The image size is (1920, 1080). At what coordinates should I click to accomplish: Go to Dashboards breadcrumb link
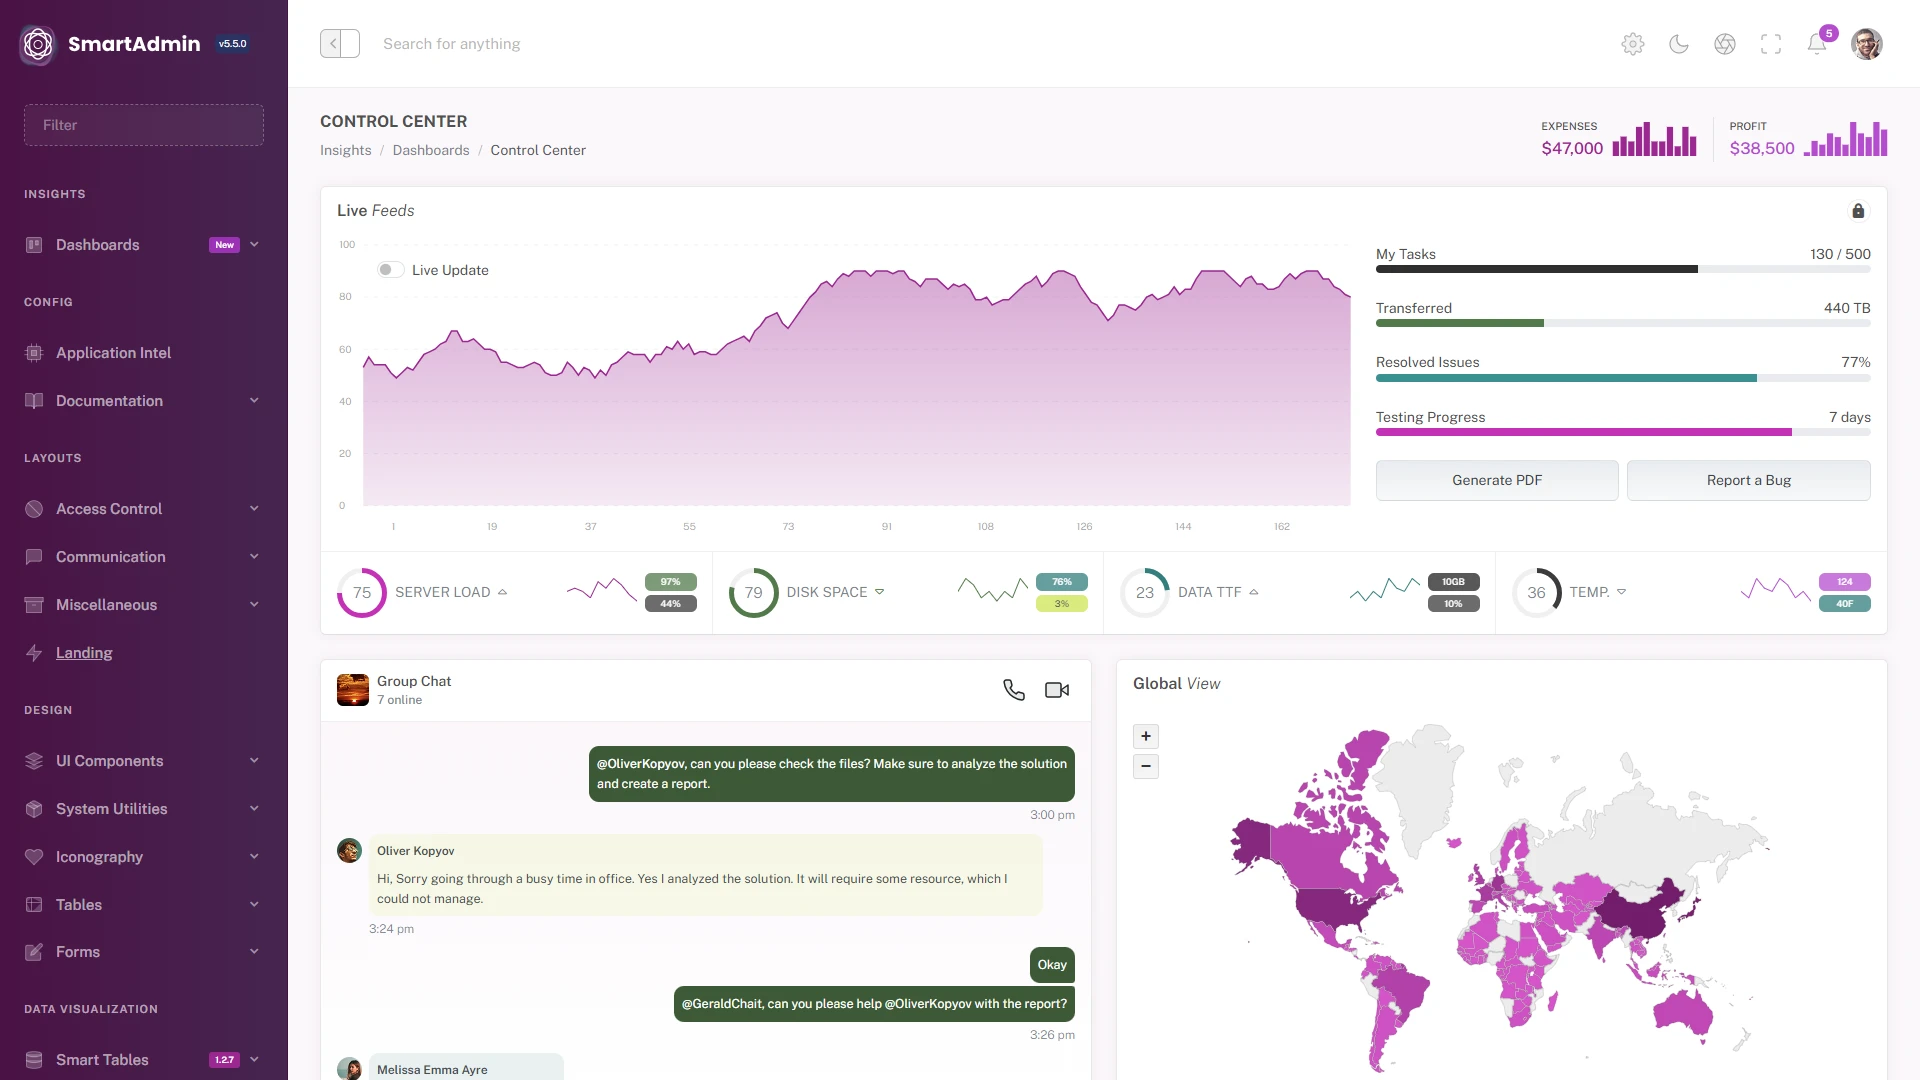click(431, 150)
